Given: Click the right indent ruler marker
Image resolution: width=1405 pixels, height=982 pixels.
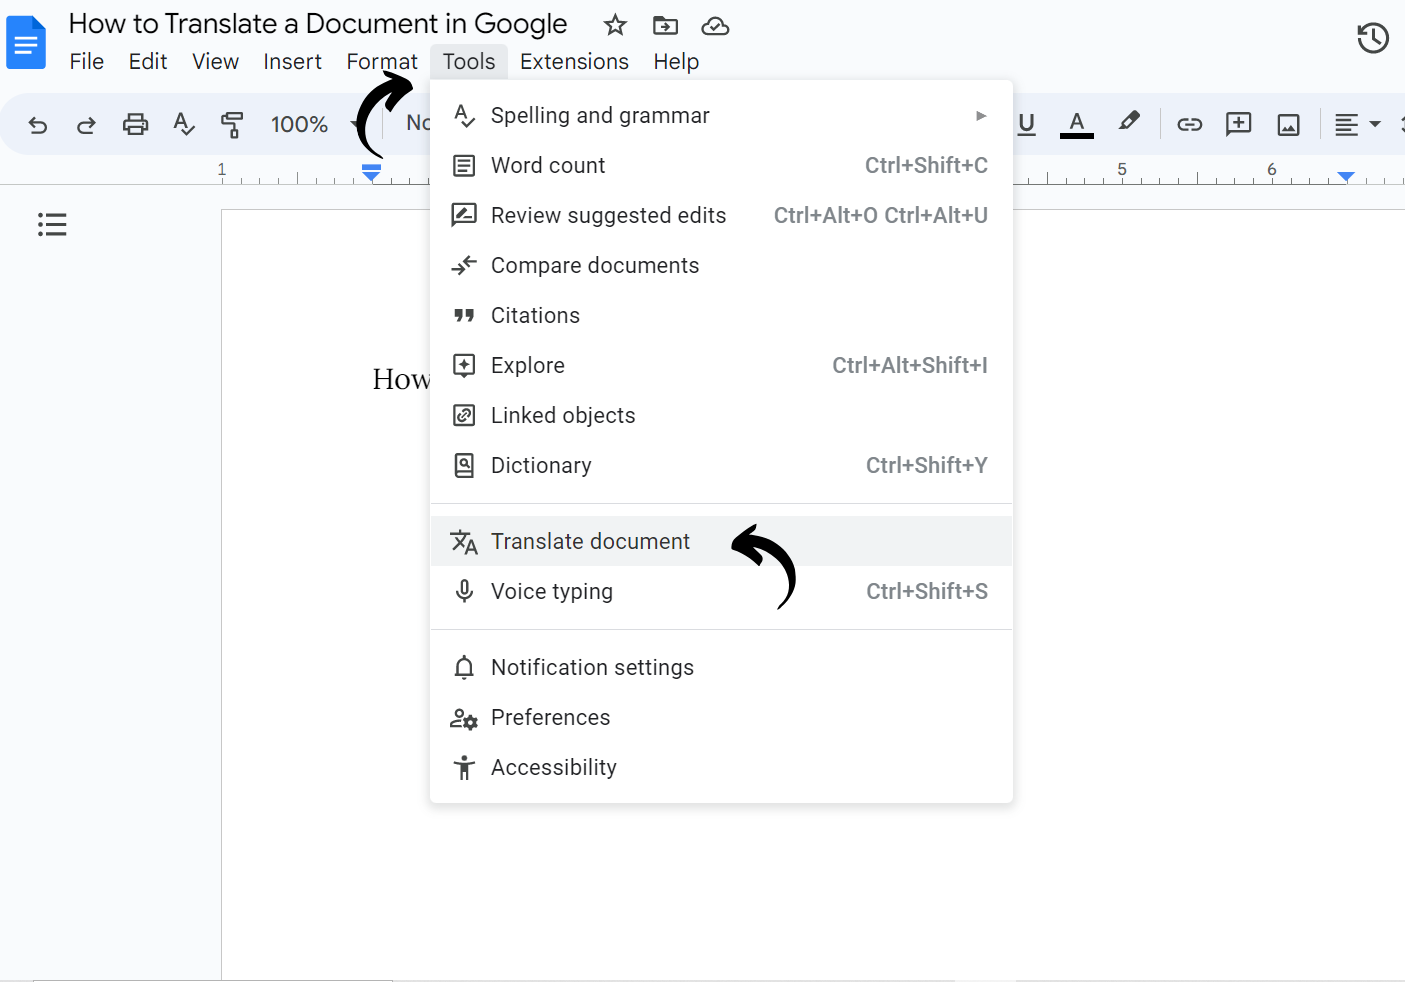Looking at the screenshot, I should (x=1346, y=176).
